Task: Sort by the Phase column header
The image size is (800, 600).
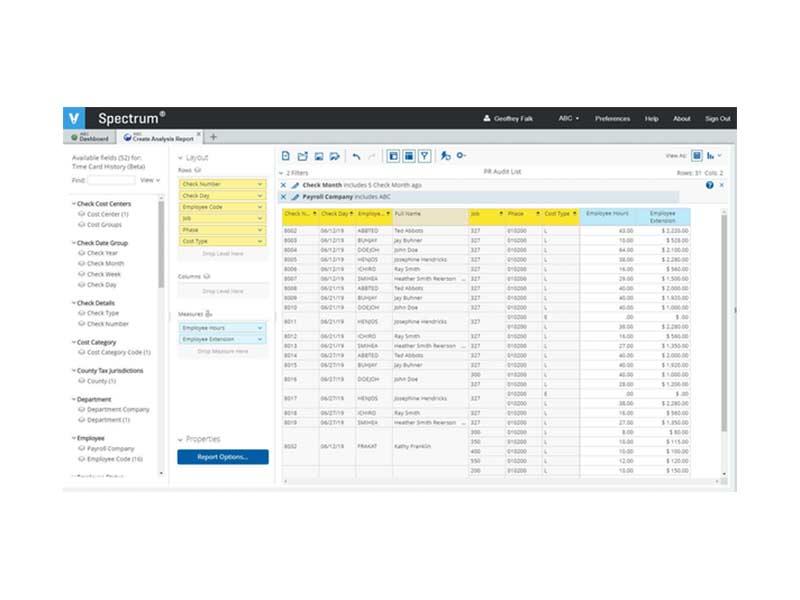Action: coord(523,217)
